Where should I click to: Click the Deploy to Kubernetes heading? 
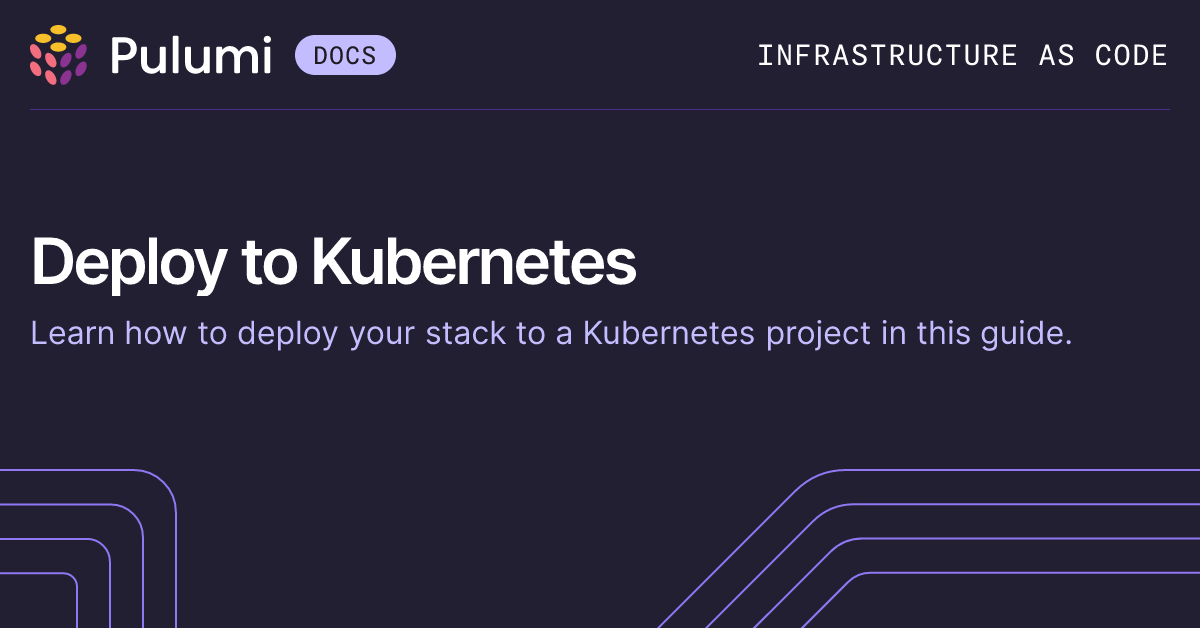(x=334, y=263)
